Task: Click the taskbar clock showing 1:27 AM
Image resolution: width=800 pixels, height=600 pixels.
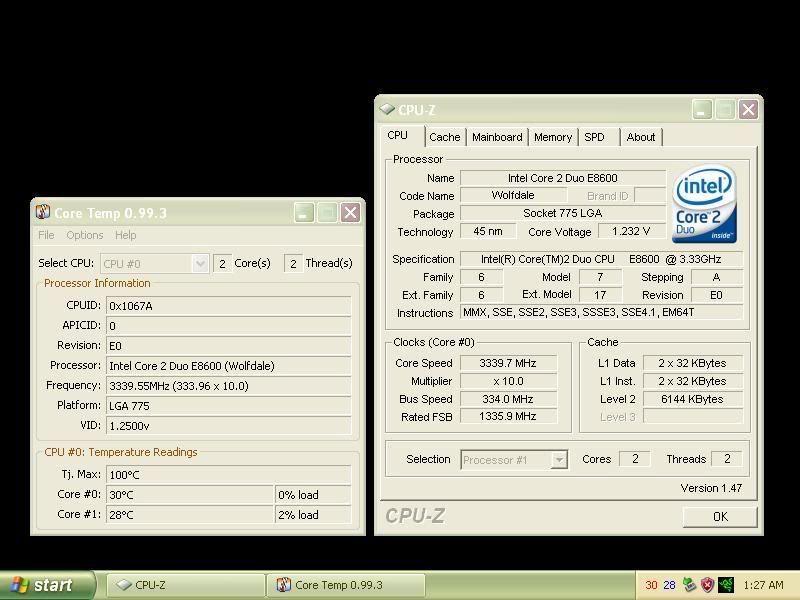Action: [763, 585]
